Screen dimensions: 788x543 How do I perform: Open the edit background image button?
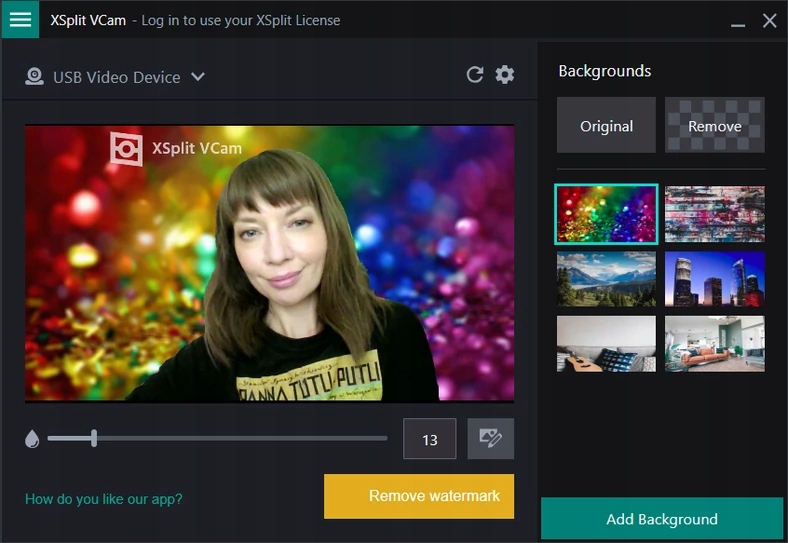(x=490, y=438)
